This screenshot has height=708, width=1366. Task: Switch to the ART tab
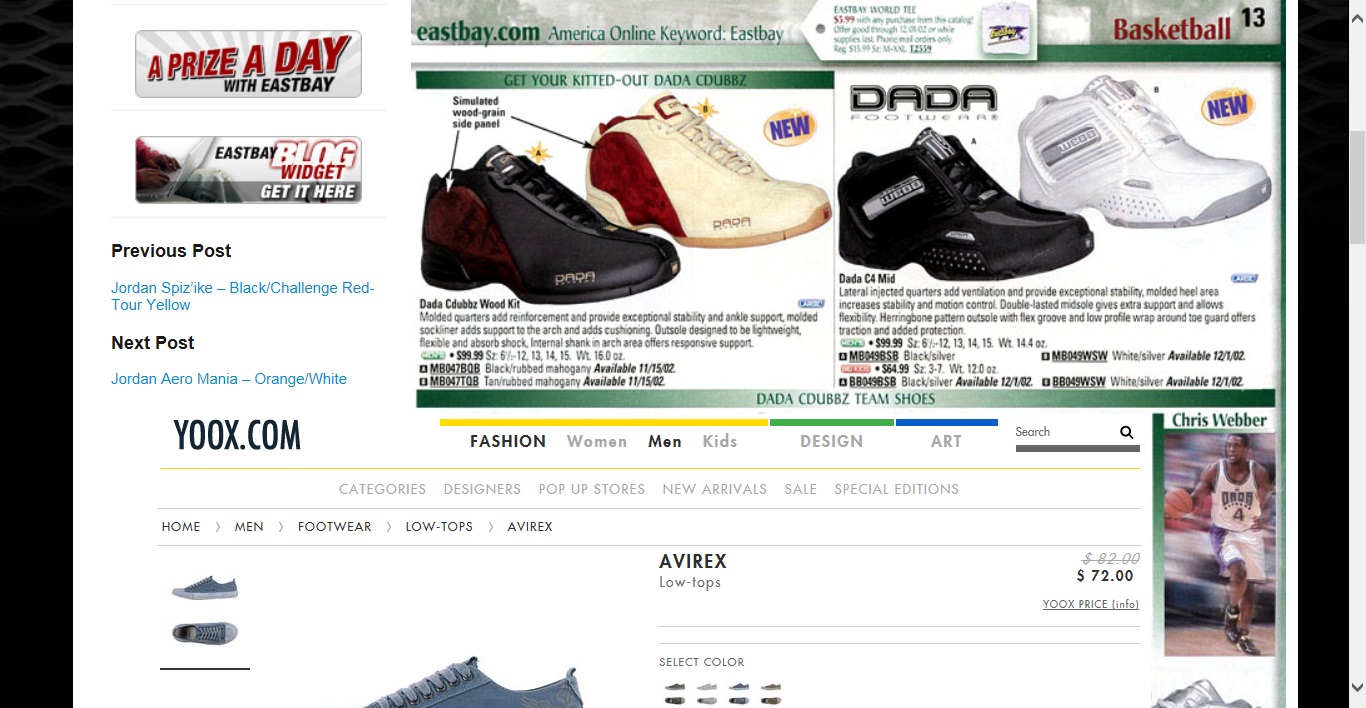[946, 442]
